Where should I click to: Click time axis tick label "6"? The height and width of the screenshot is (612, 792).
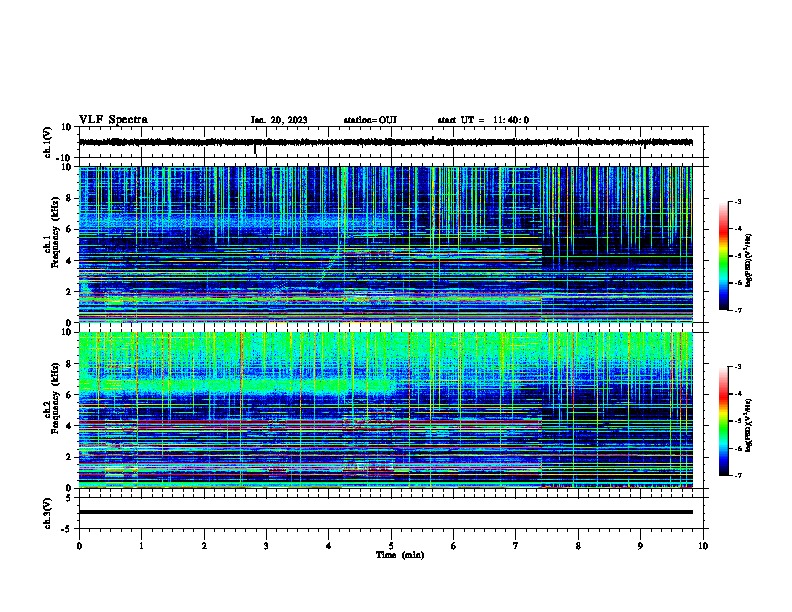point(454,546)
